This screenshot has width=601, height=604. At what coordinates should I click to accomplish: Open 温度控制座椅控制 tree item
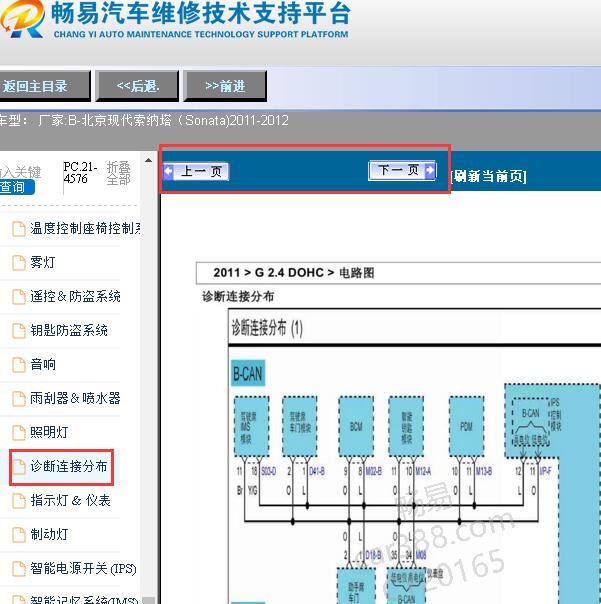click(85, 228)
